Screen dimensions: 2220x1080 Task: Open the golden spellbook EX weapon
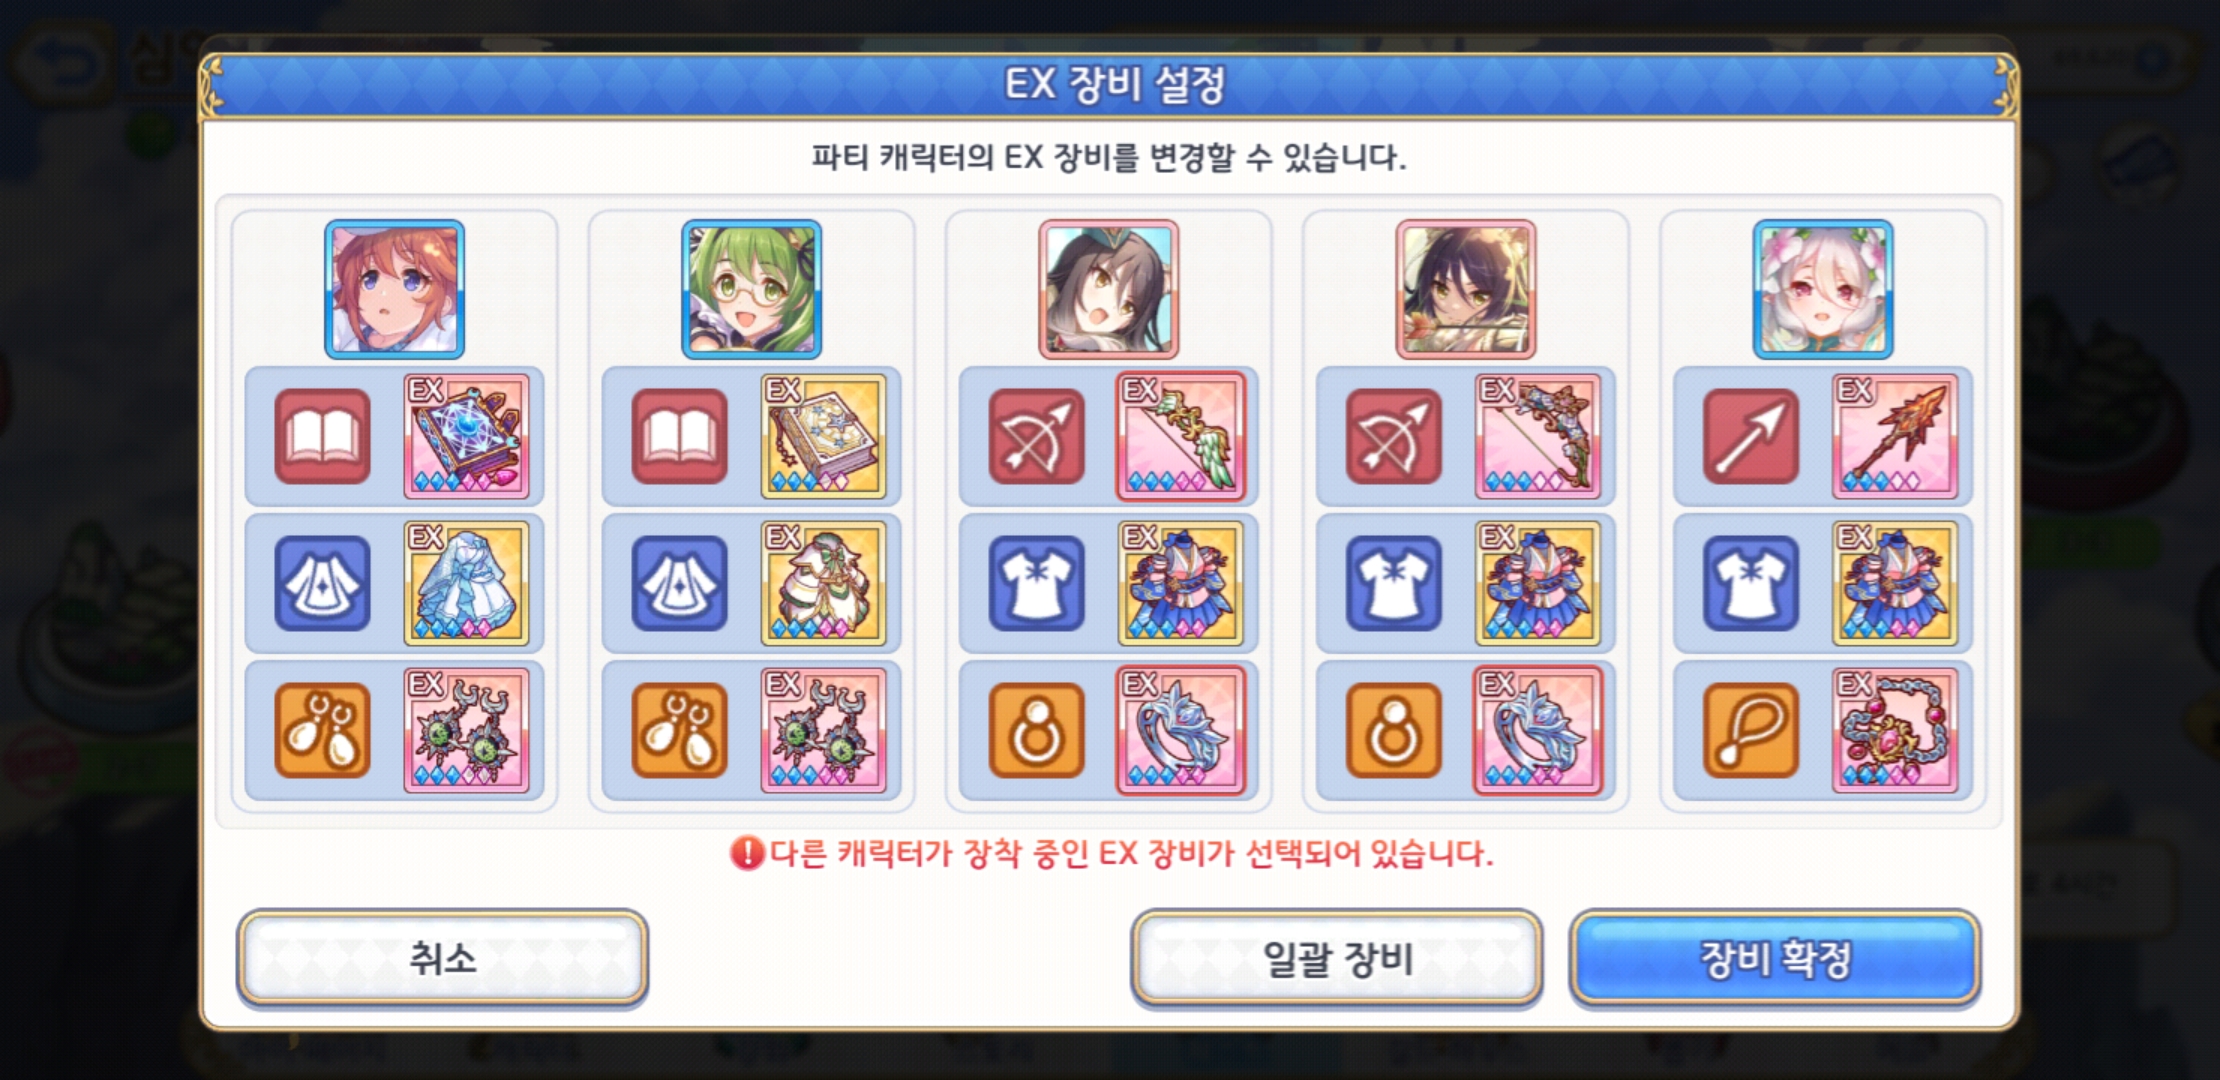pos(823,436)
